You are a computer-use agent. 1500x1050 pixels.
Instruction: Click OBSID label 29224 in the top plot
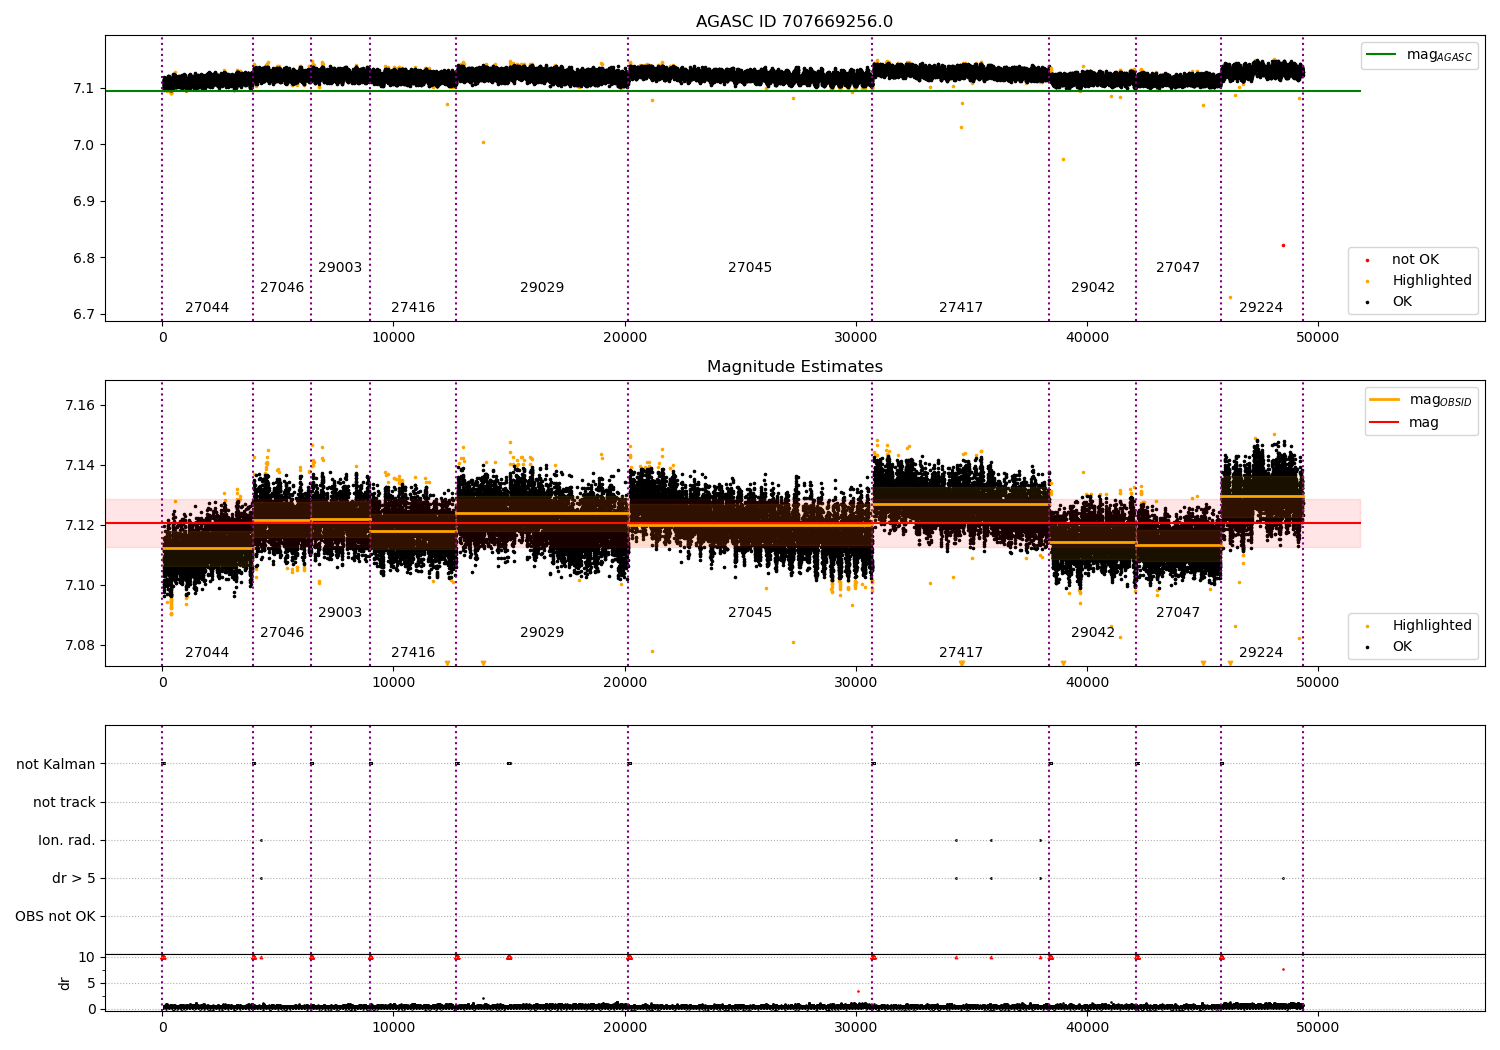pyautogui.click(x=1261, y=308)
